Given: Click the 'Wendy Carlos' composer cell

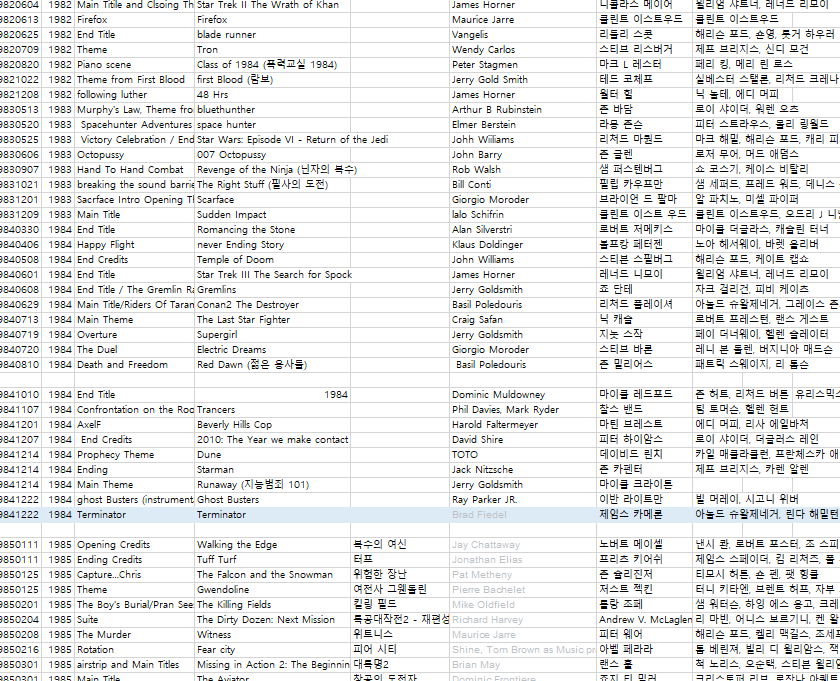Looking at the screenshot, I should click(523, 50).
